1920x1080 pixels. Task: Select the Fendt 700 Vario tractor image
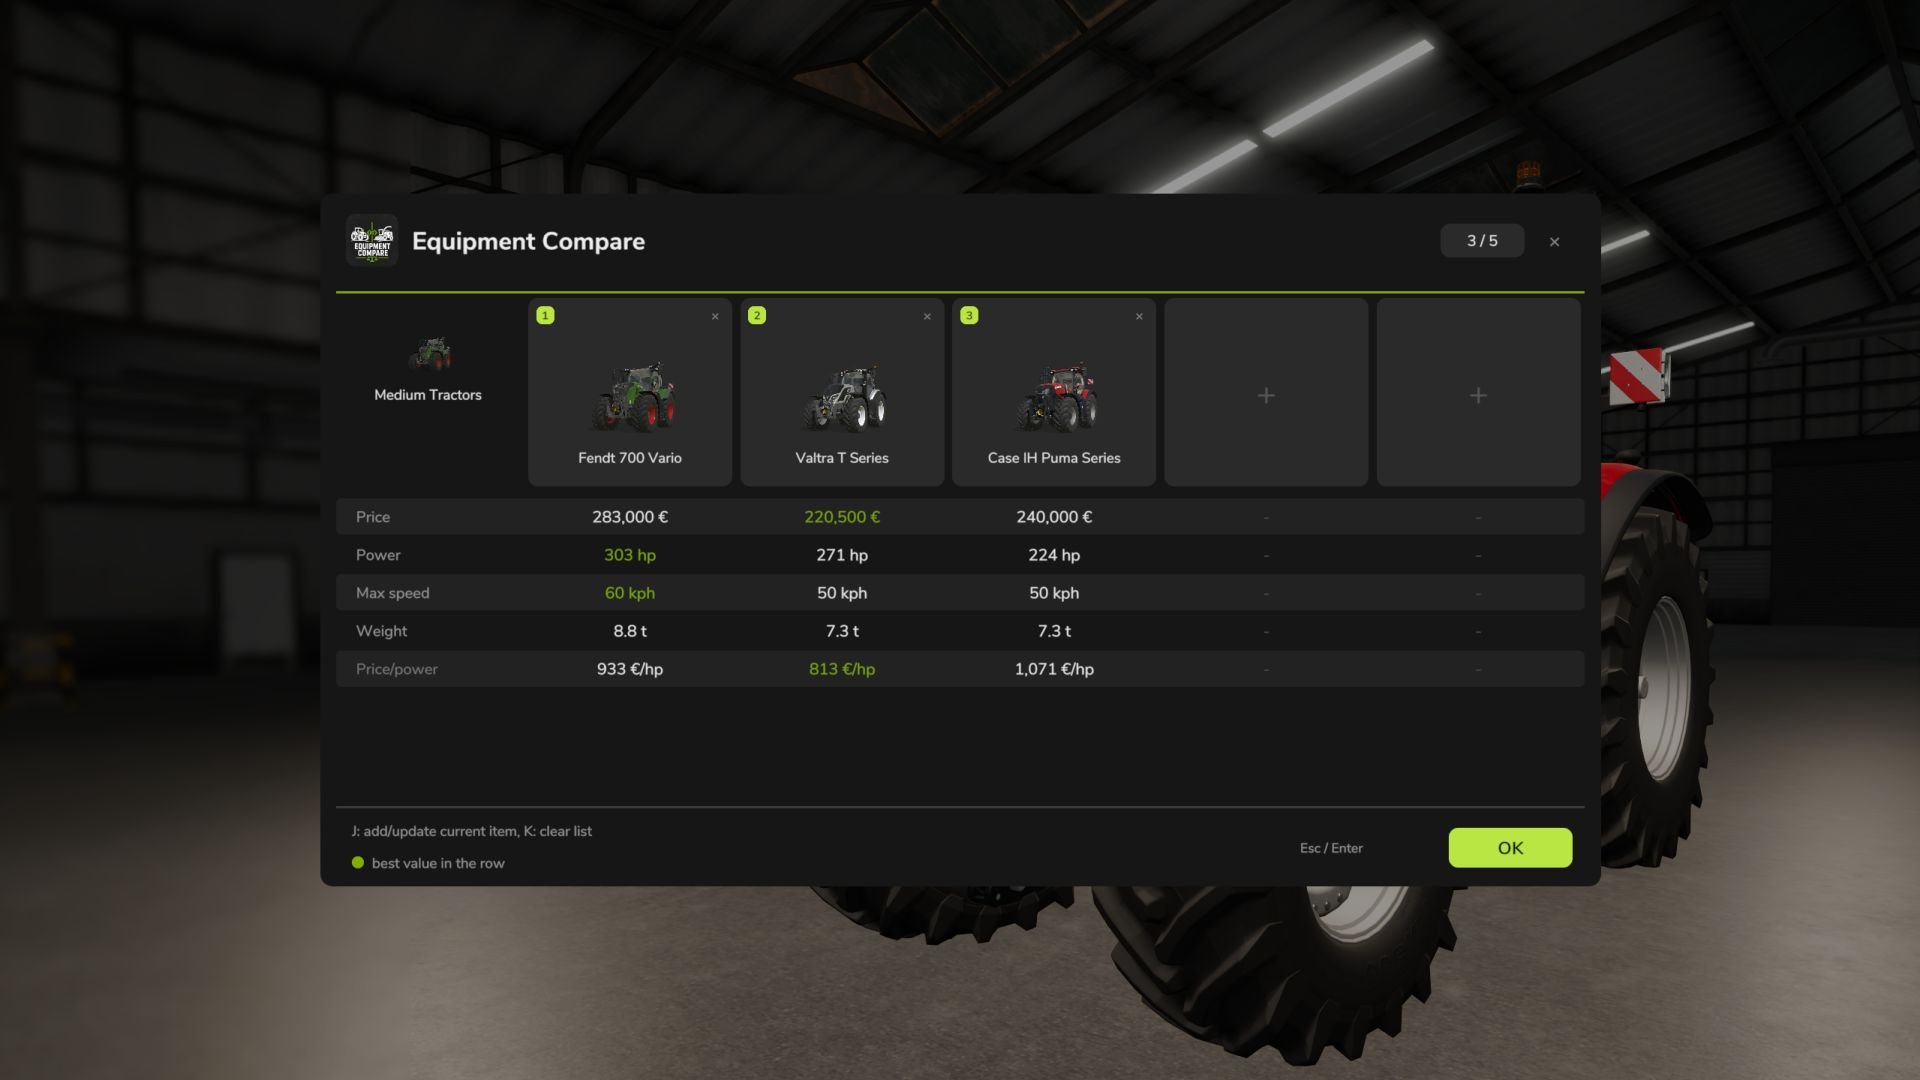[632, 397]
